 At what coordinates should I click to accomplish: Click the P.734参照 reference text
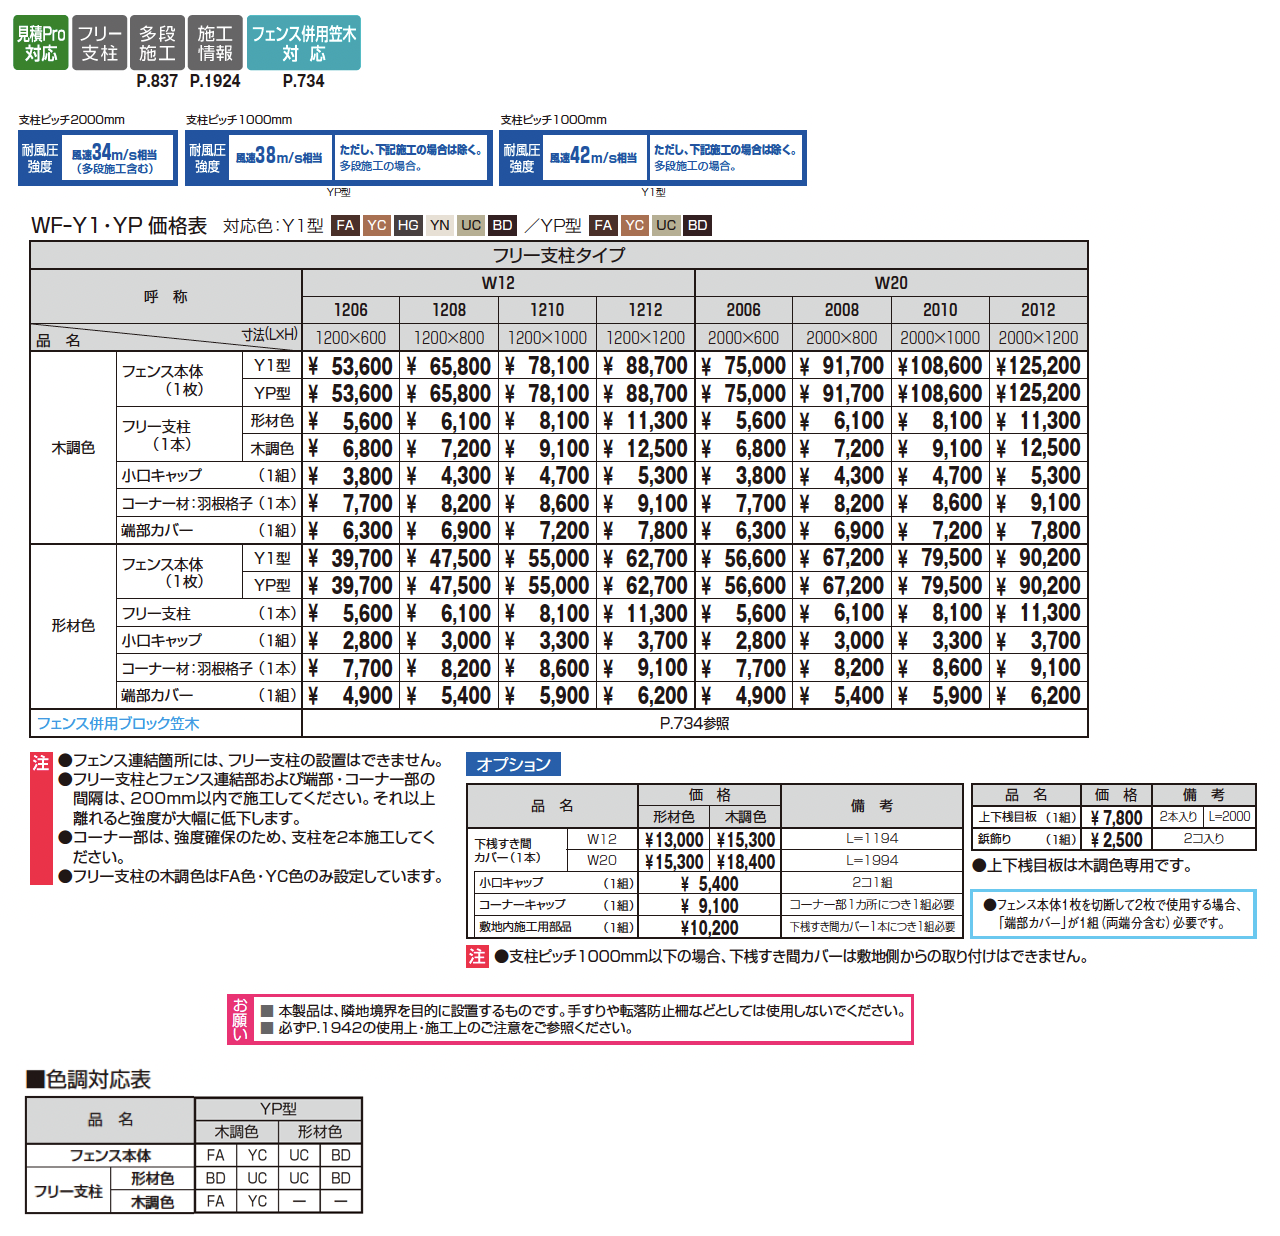[x=694, y=723]
